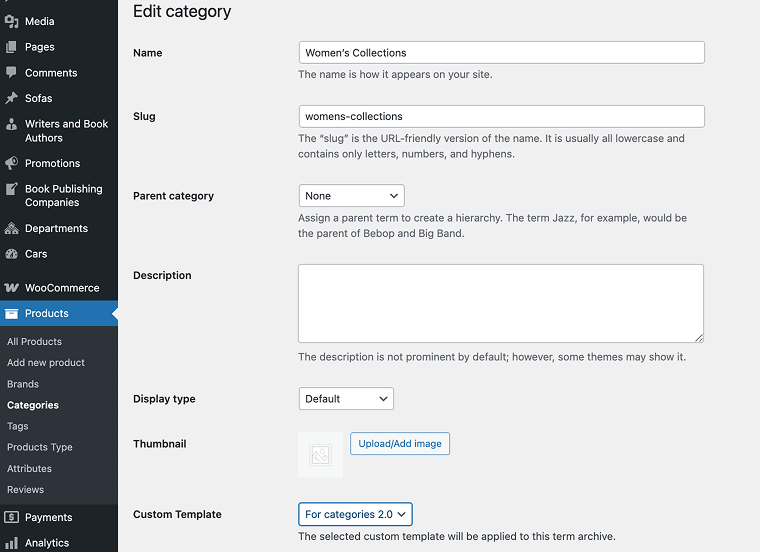Screen dimensions: 760x552
Task: Go to Attributes submenu
Action: coord(29,469)
